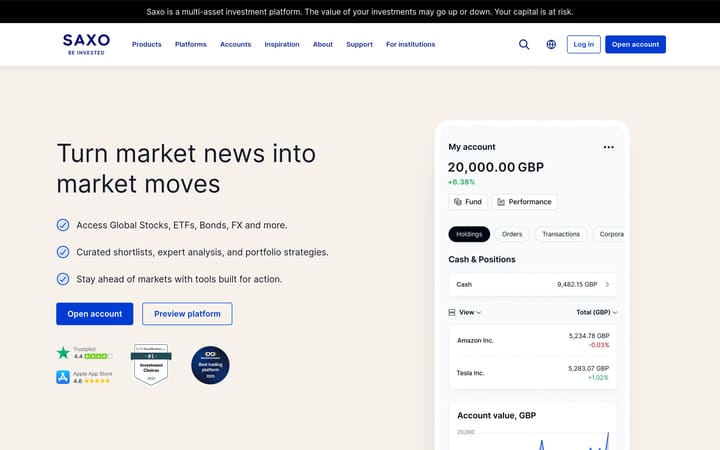Image resolution: width=720 pixels, height=450 pixels.
Task: Click the risk warning banner text
Action: point(360,11)
